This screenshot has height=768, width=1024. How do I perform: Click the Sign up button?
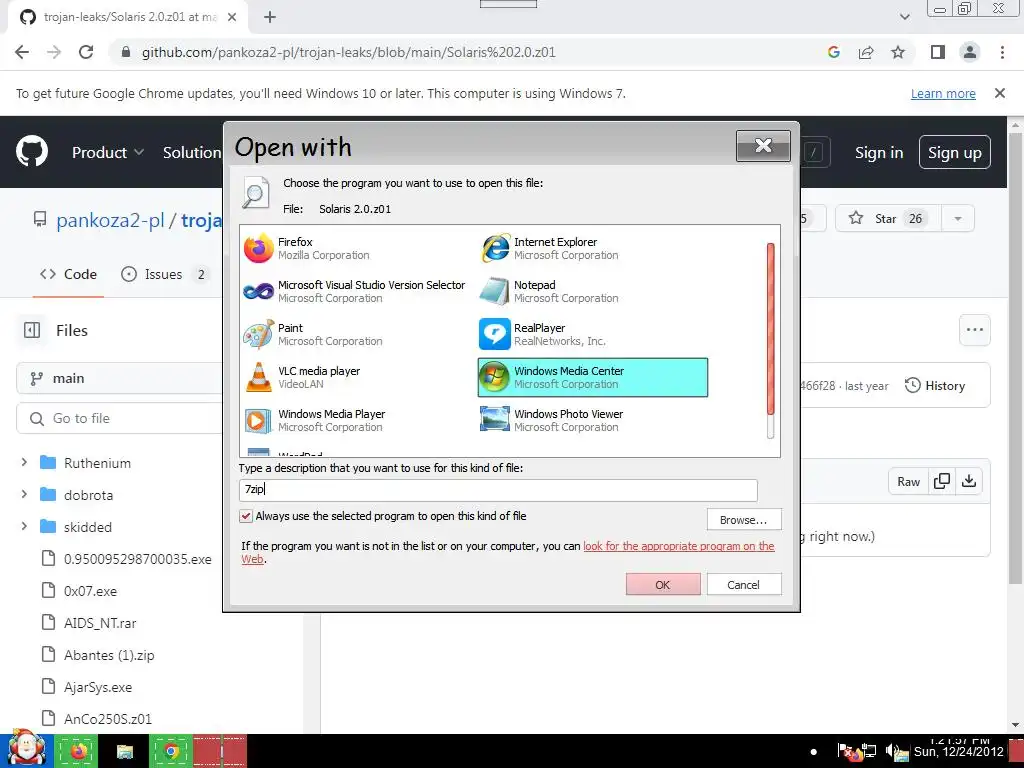[955, 152]
